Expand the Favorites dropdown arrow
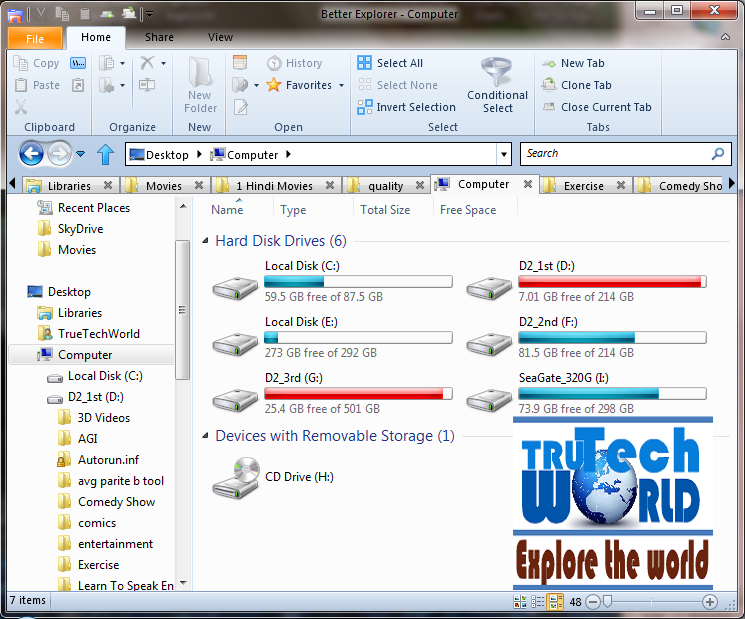The image size is (745, 619). pos(341,86)
